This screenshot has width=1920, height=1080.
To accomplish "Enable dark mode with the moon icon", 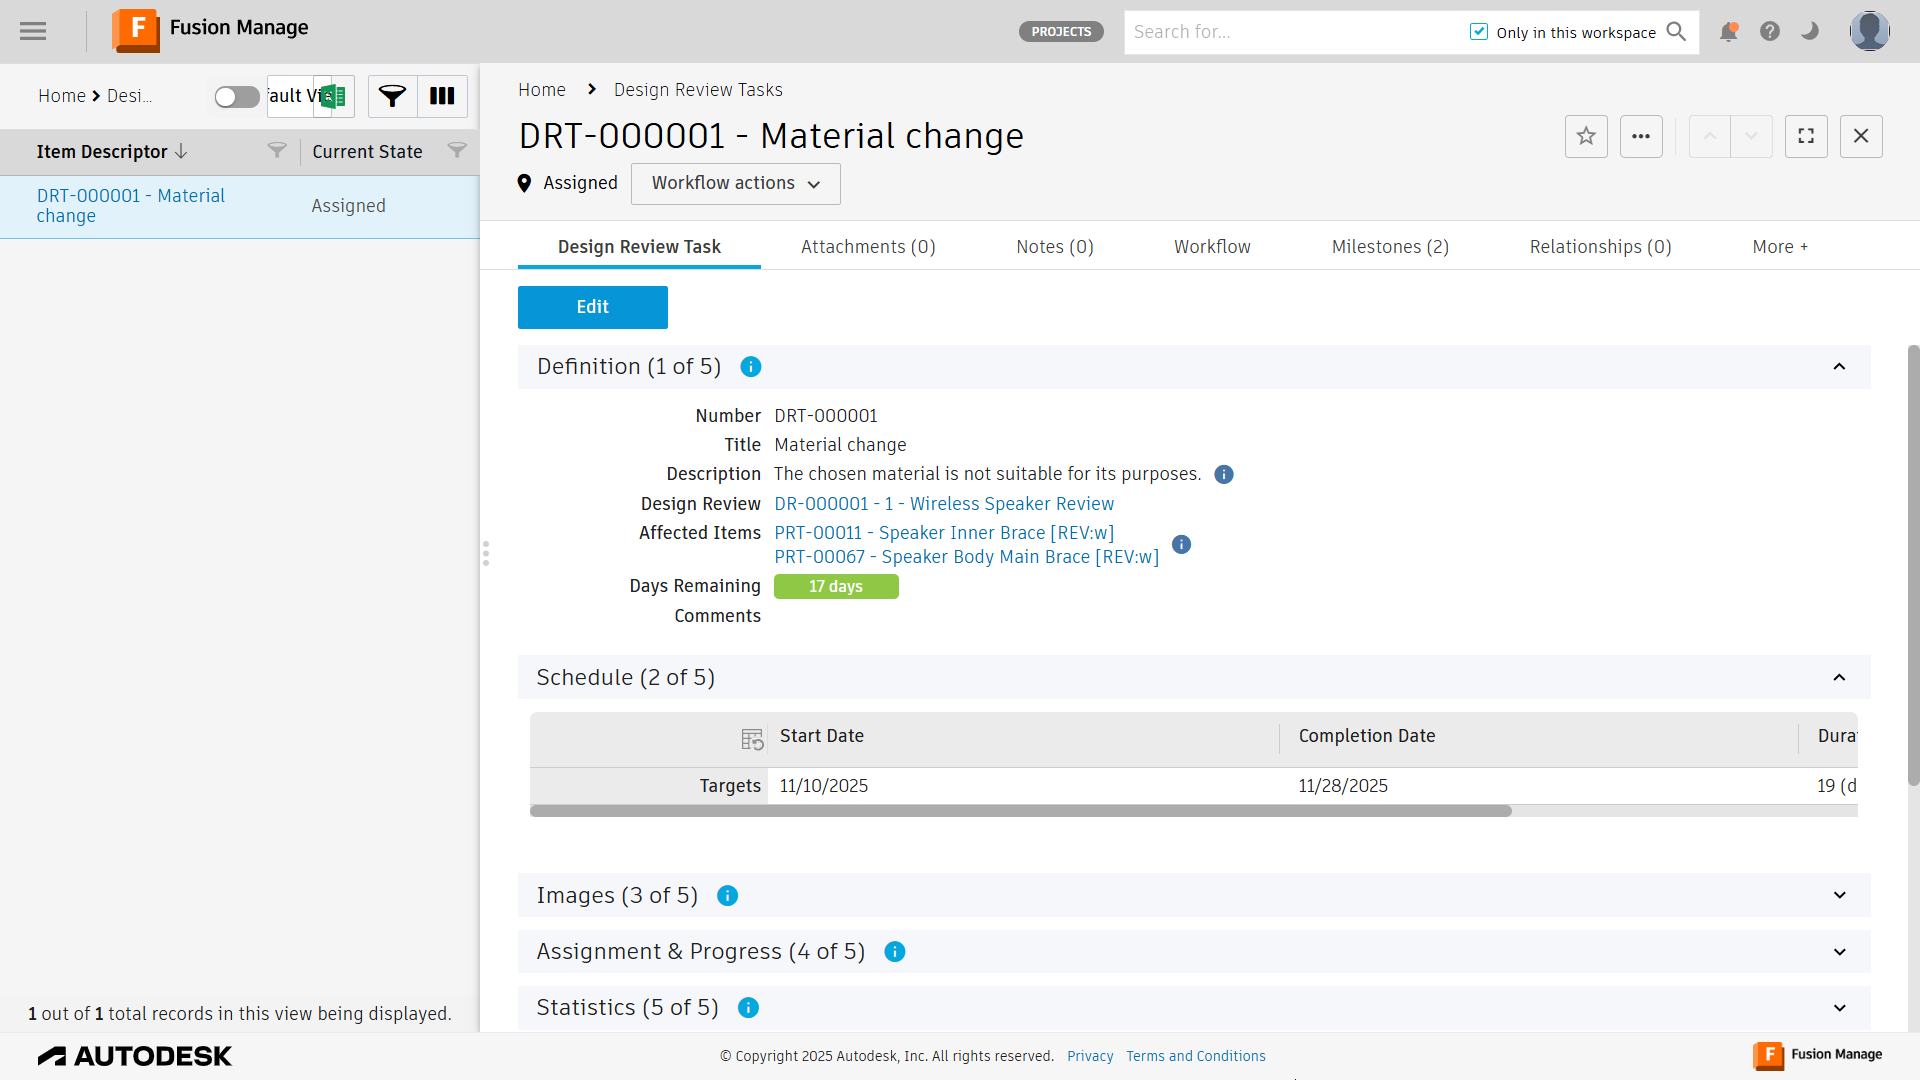I will point(1809,31).
